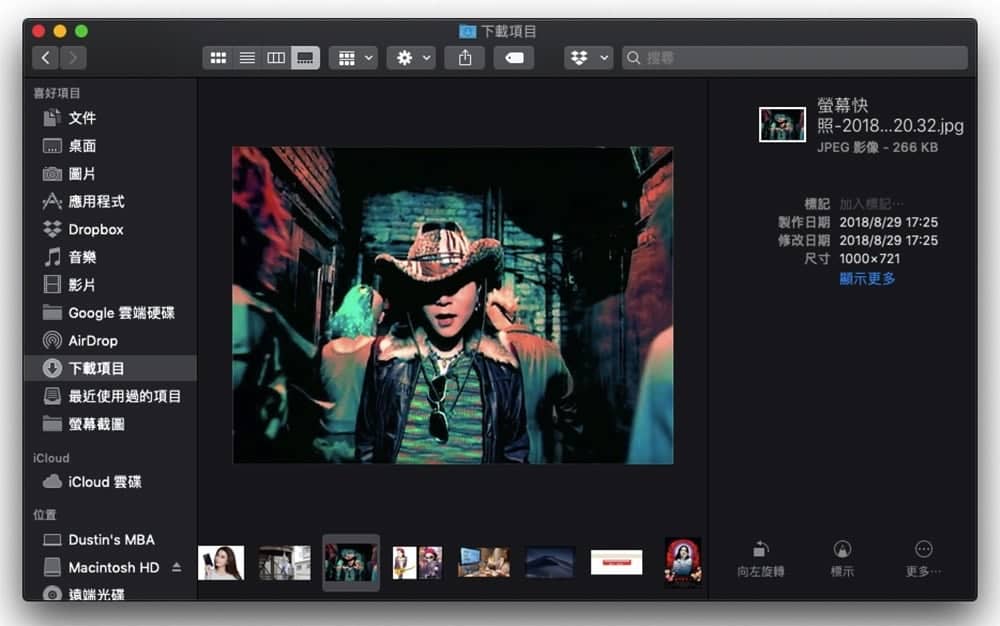Select the dark Mojave dune thumbnail
Screen dimensions: 1000x626
(x=550, y=563)
